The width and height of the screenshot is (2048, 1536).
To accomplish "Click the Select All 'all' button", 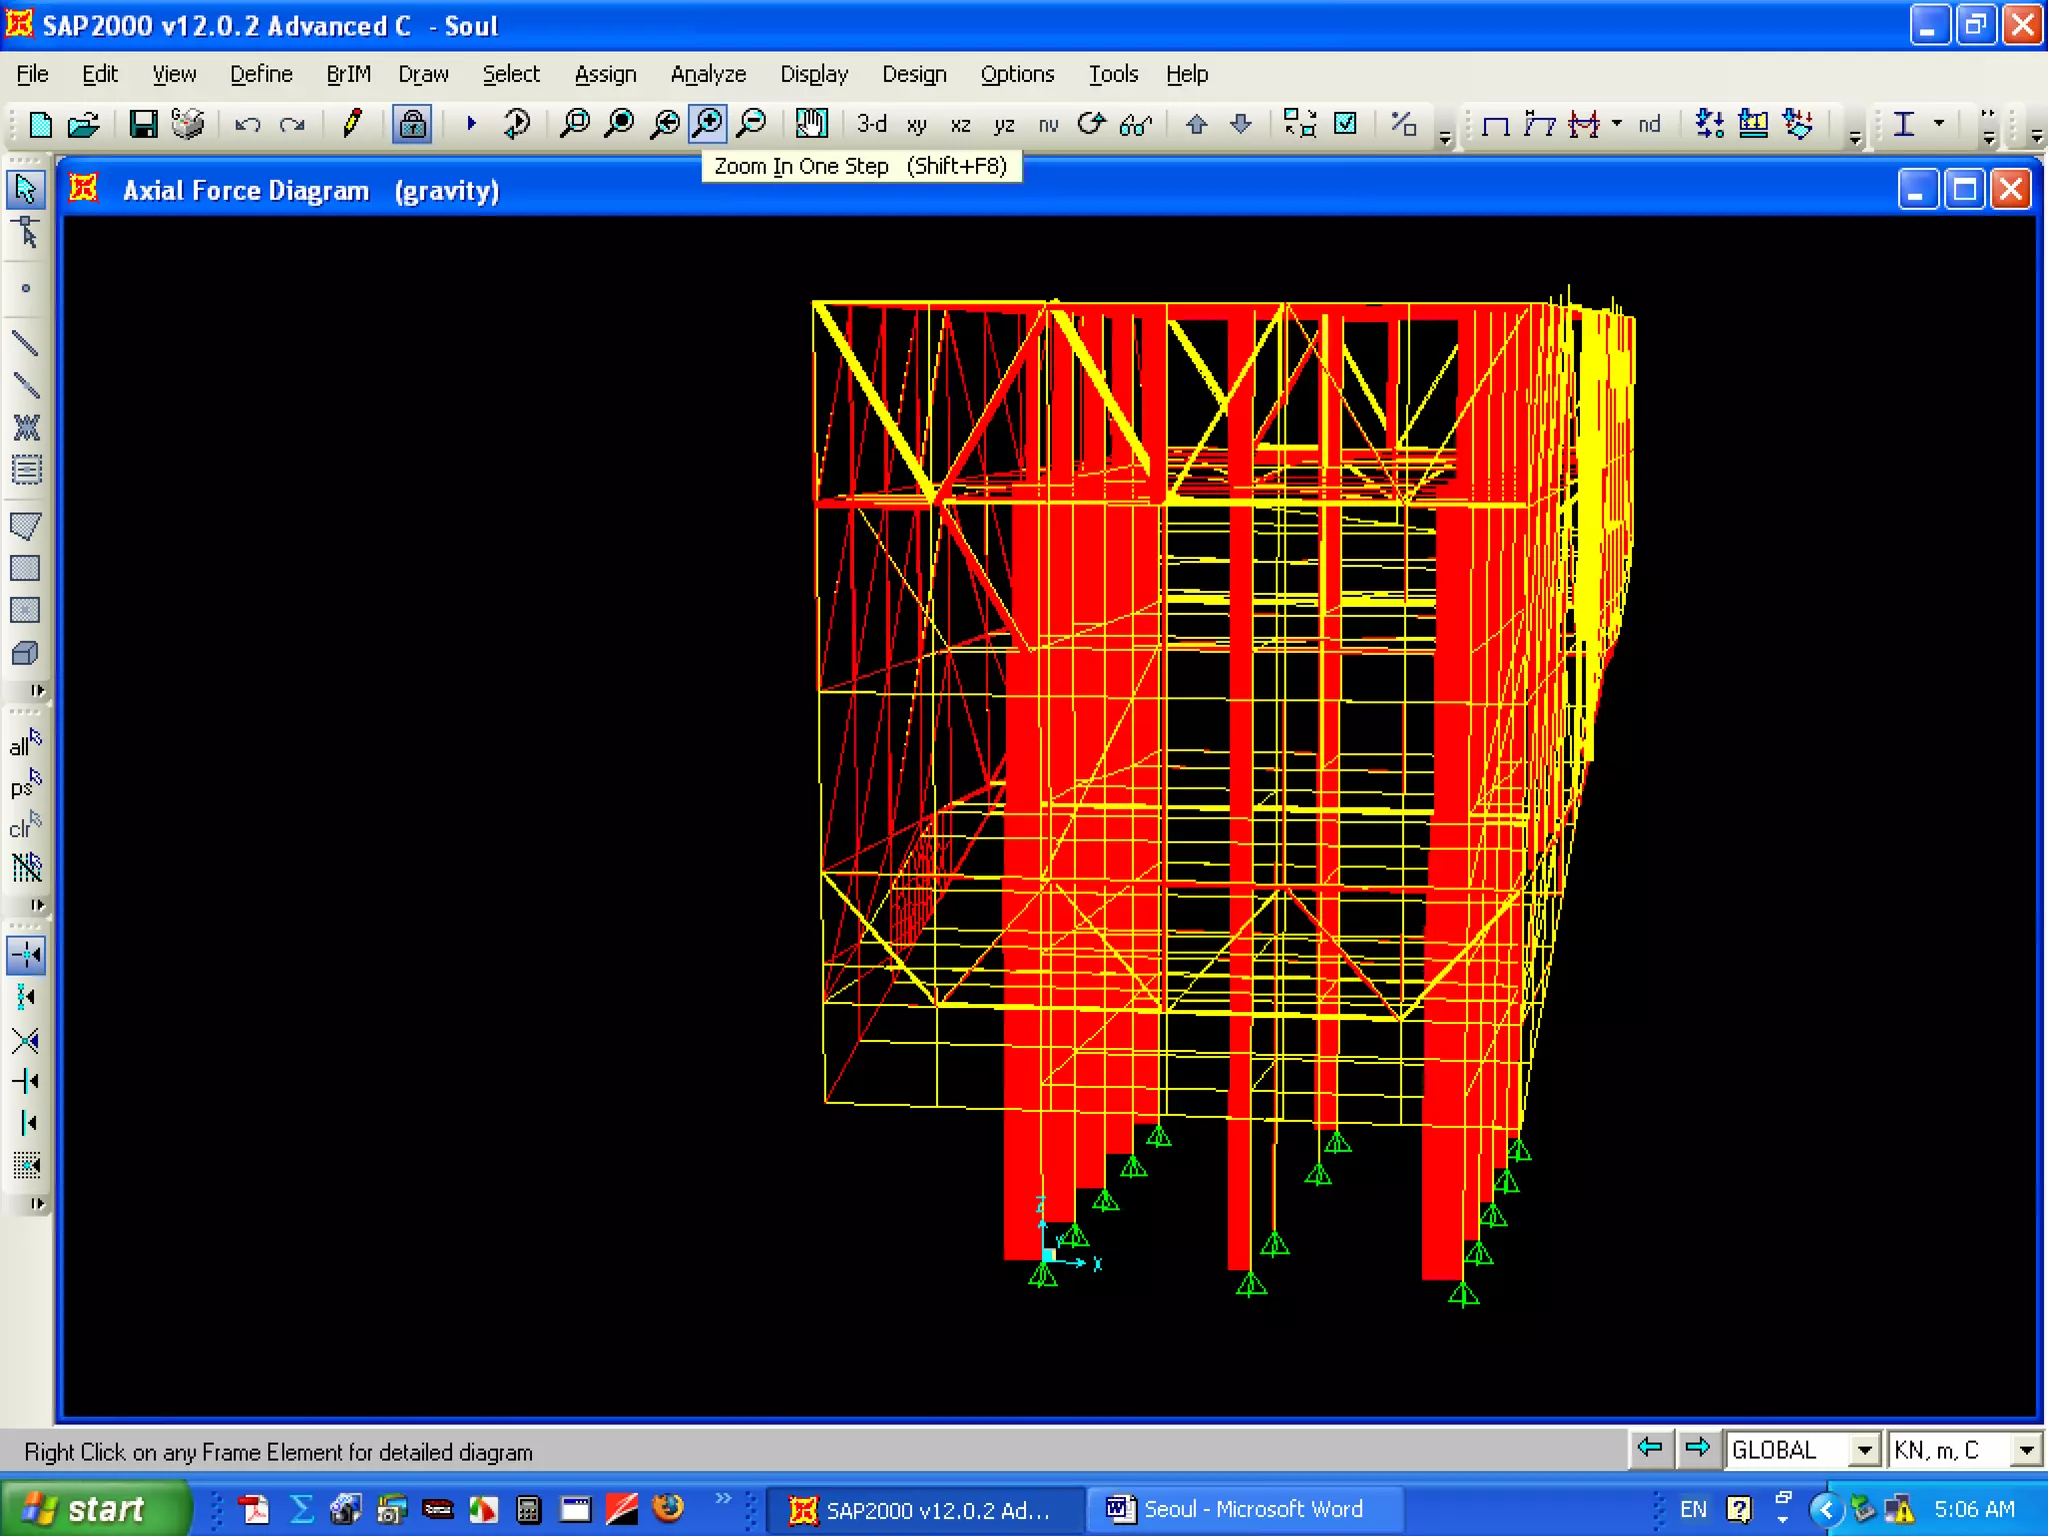I will 25,743.
